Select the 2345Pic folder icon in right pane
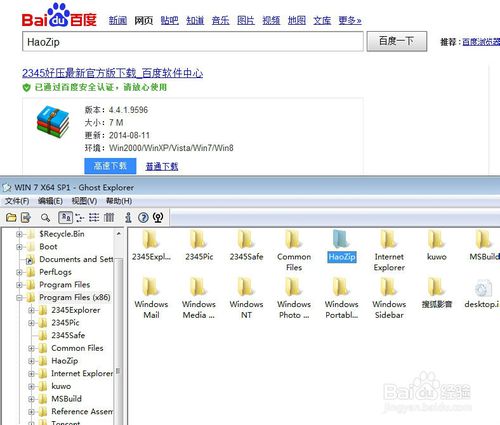 (x=198, y=239)
